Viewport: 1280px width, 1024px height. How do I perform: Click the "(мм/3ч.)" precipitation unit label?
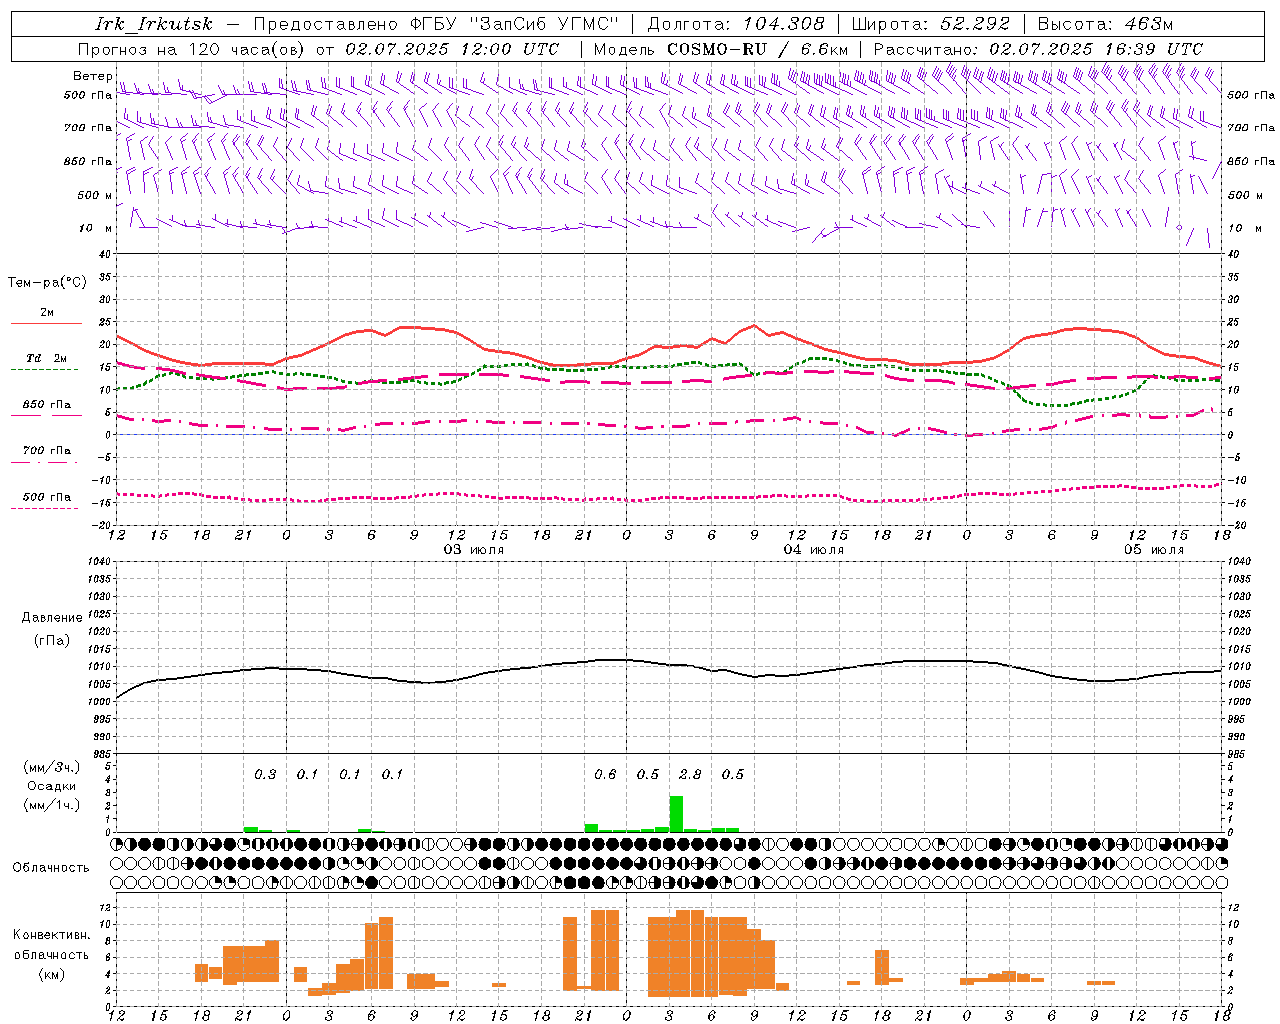tap(51, 767)
